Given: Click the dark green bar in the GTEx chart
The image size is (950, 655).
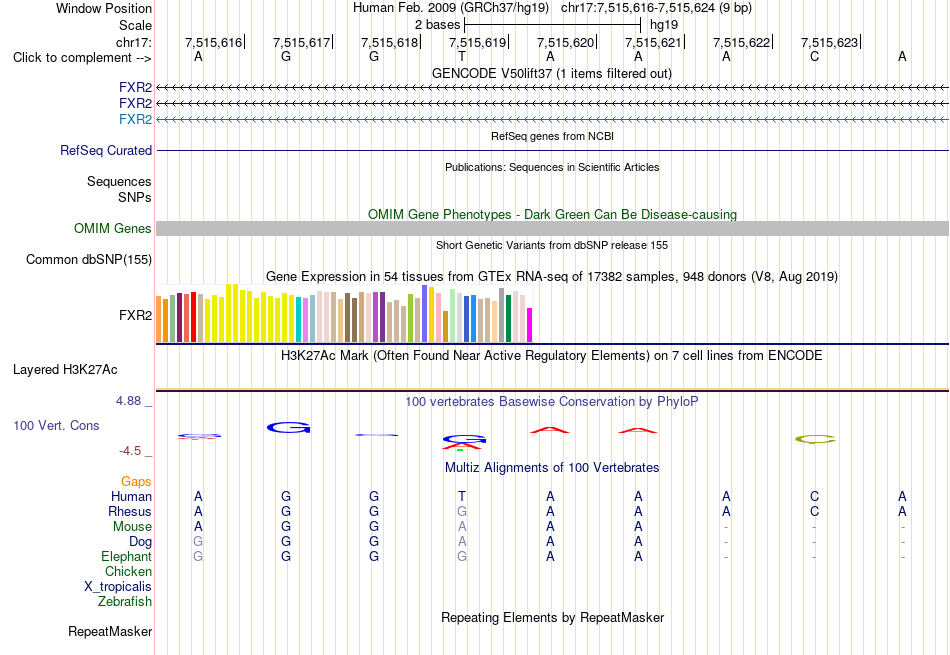Looking at the screenshot, I should click(508, 319).
